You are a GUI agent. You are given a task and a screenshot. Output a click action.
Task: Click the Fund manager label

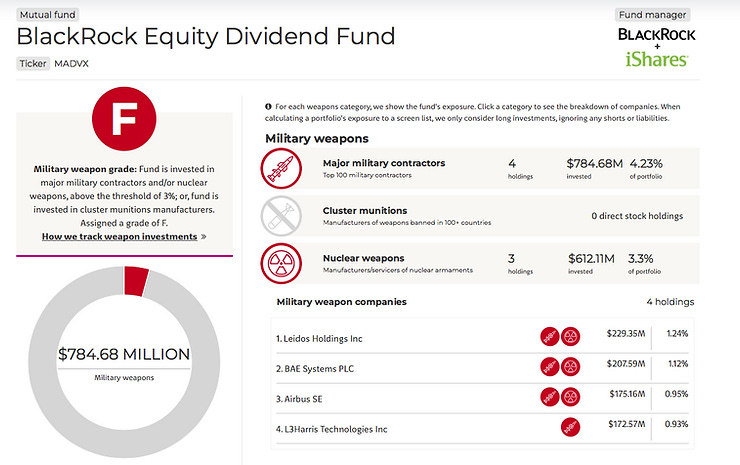coord(652,15)
